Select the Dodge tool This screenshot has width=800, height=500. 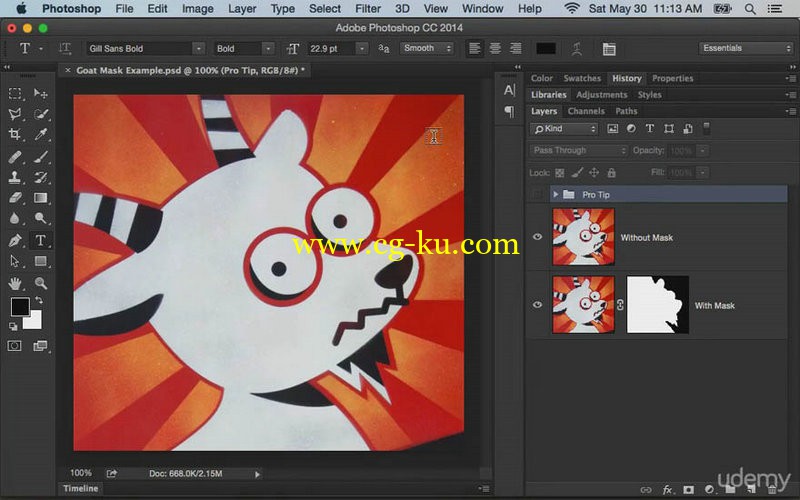pos(40,218)
